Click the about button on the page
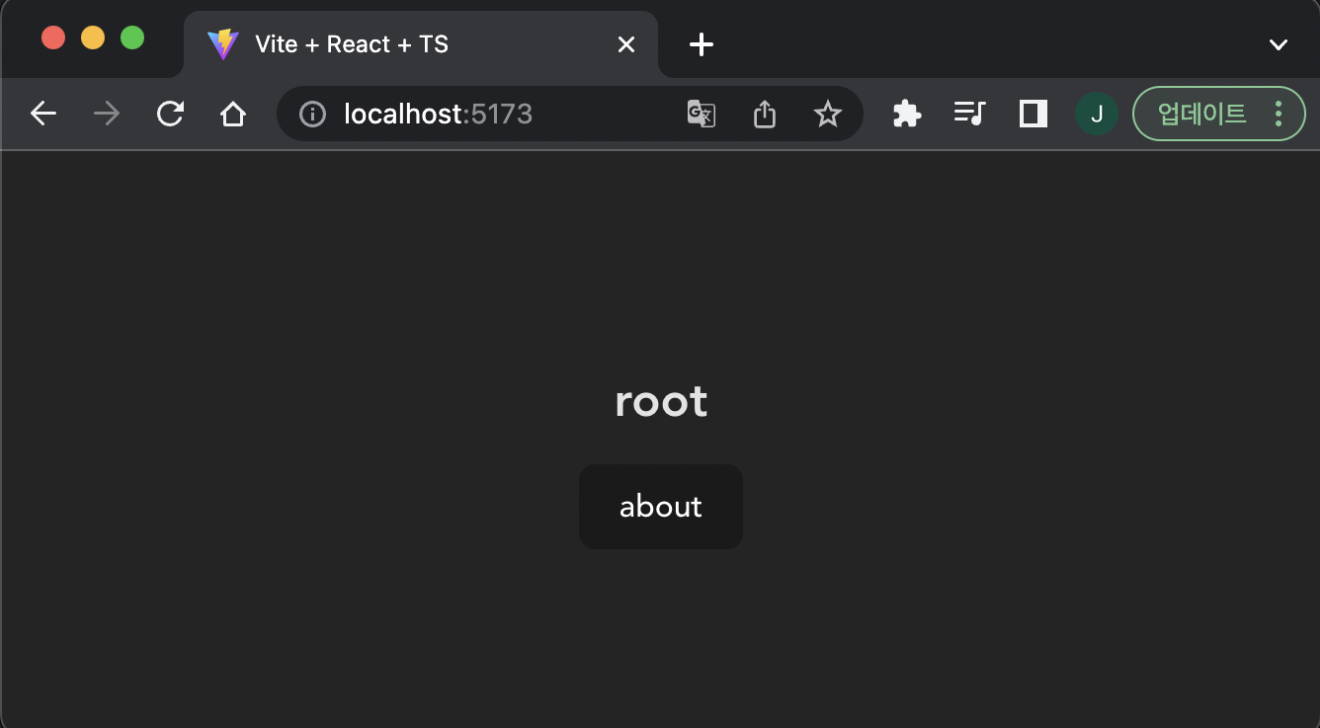The image size is (1320, 728). (660, 506)
